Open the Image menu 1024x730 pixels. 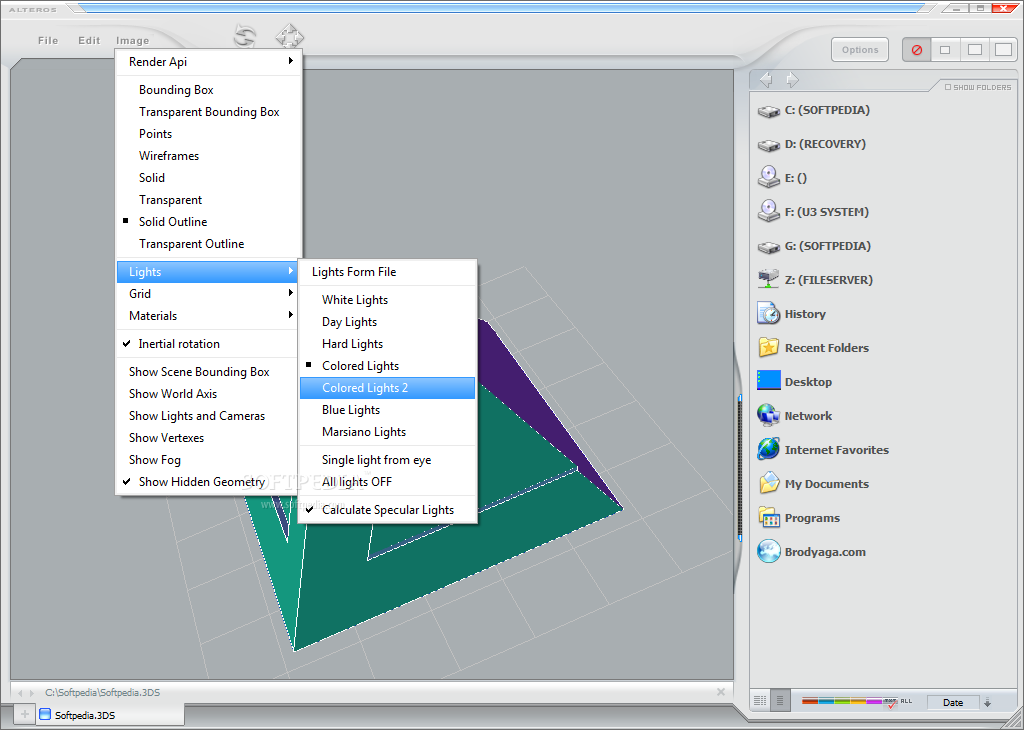point(133,40)
